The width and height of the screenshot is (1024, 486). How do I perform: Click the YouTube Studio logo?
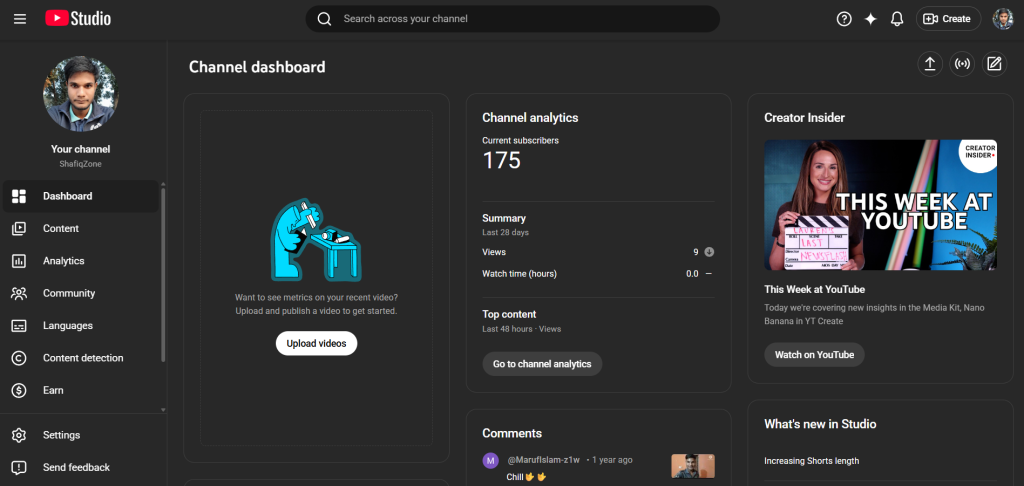click(x=78, y=19)
